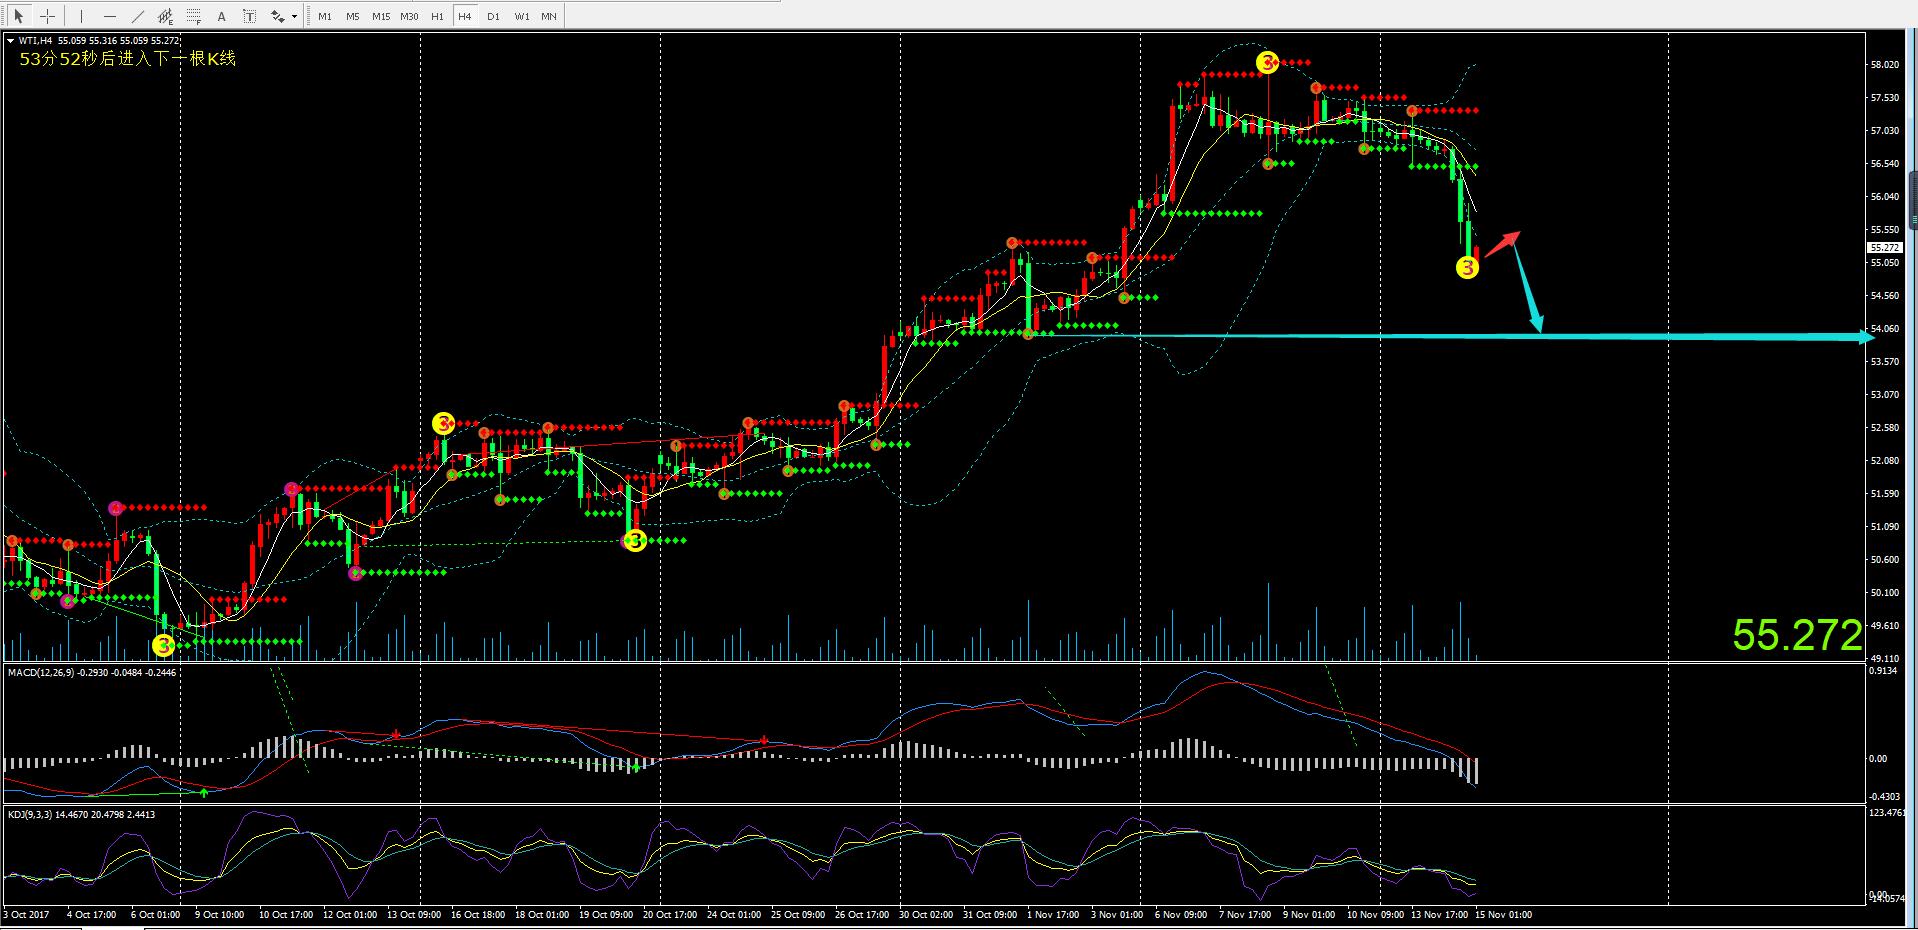This screenshot has height=930, width=1918.
Task: Switch chart to W1 weekly timeframe
Action: pos(522,16)
